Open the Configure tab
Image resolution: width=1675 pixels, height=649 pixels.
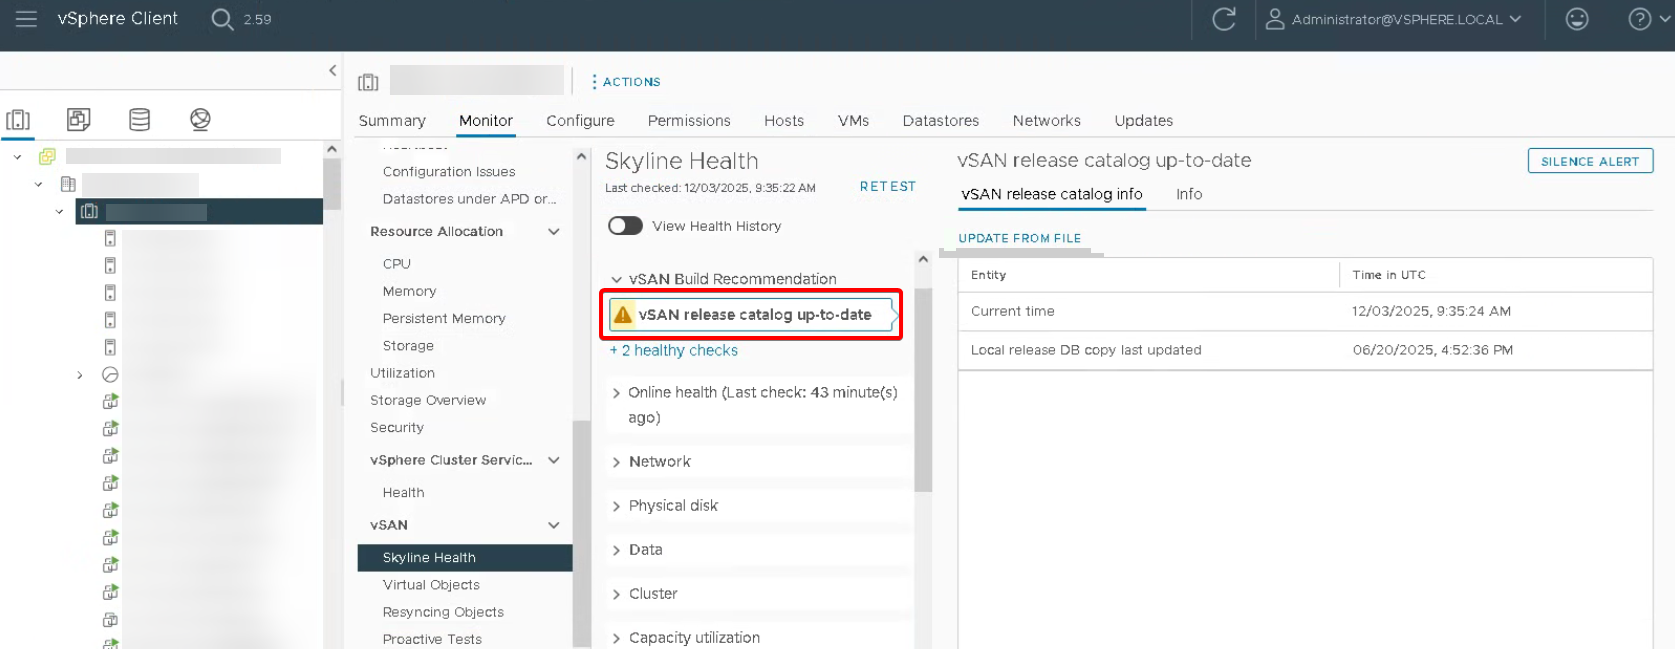580,120
